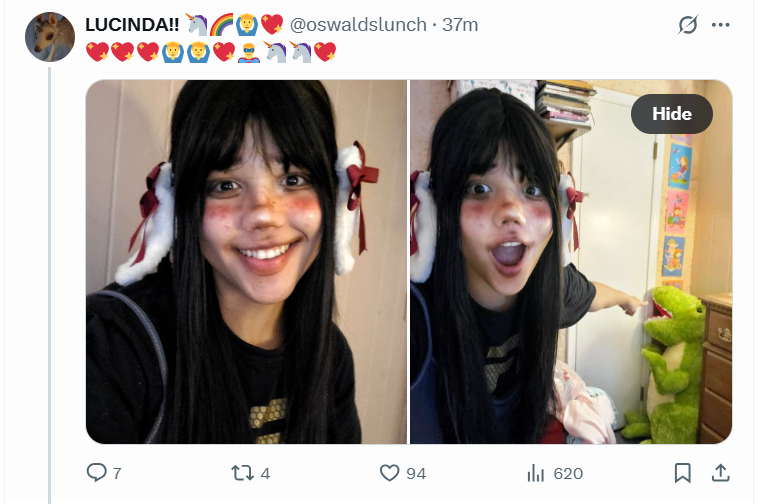The image size is (765, 504).
Task: Click the 620 views count
Action: pos(568,473)
